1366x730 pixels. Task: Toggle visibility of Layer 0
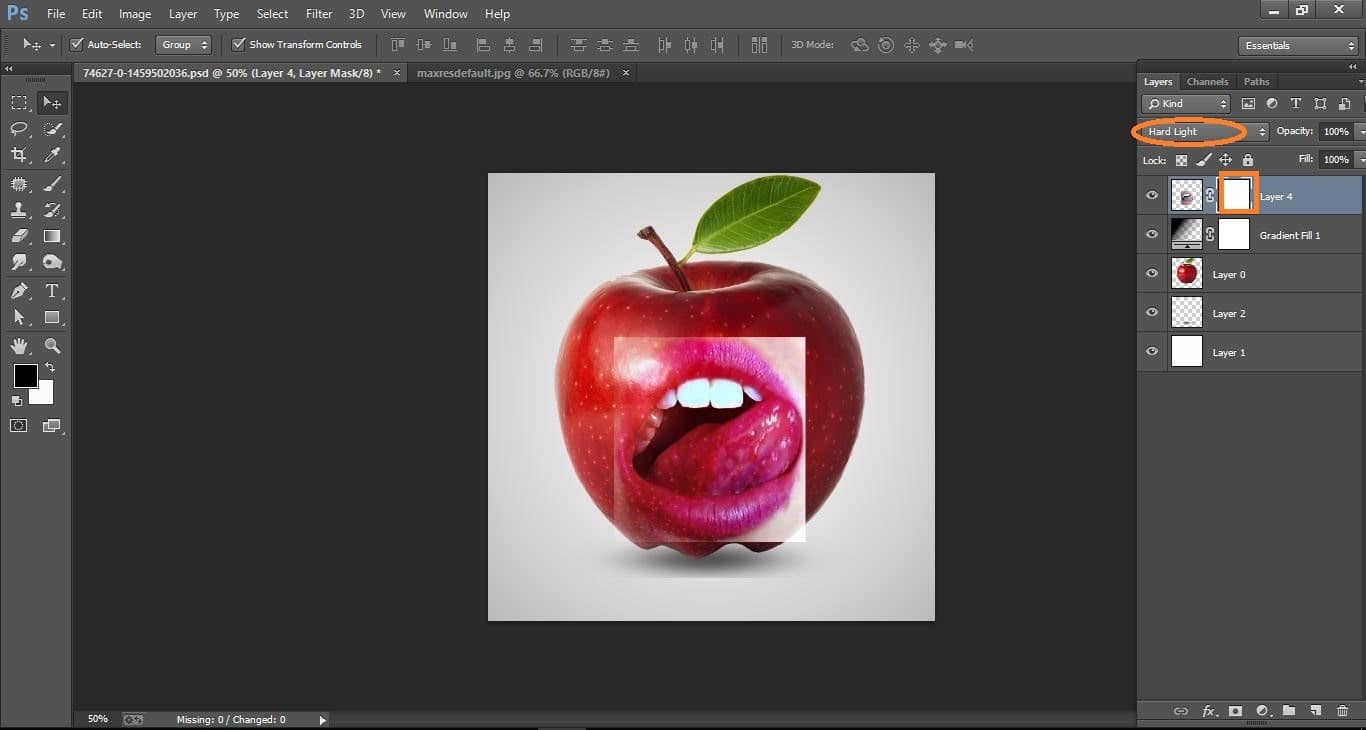pos(1151,272)
